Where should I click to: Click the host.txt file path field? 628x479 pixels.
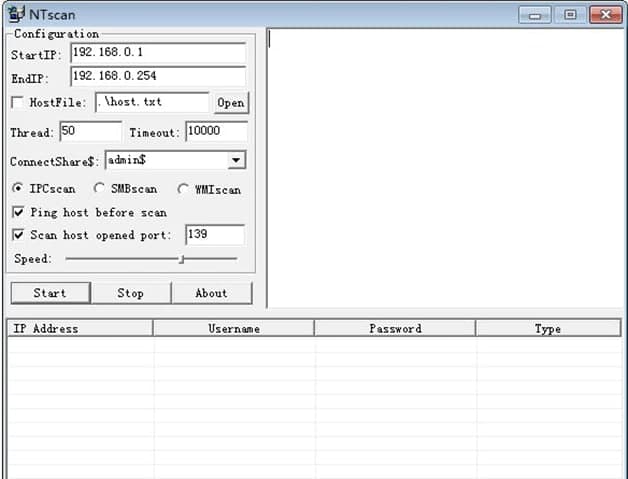[x=152, y=103]
